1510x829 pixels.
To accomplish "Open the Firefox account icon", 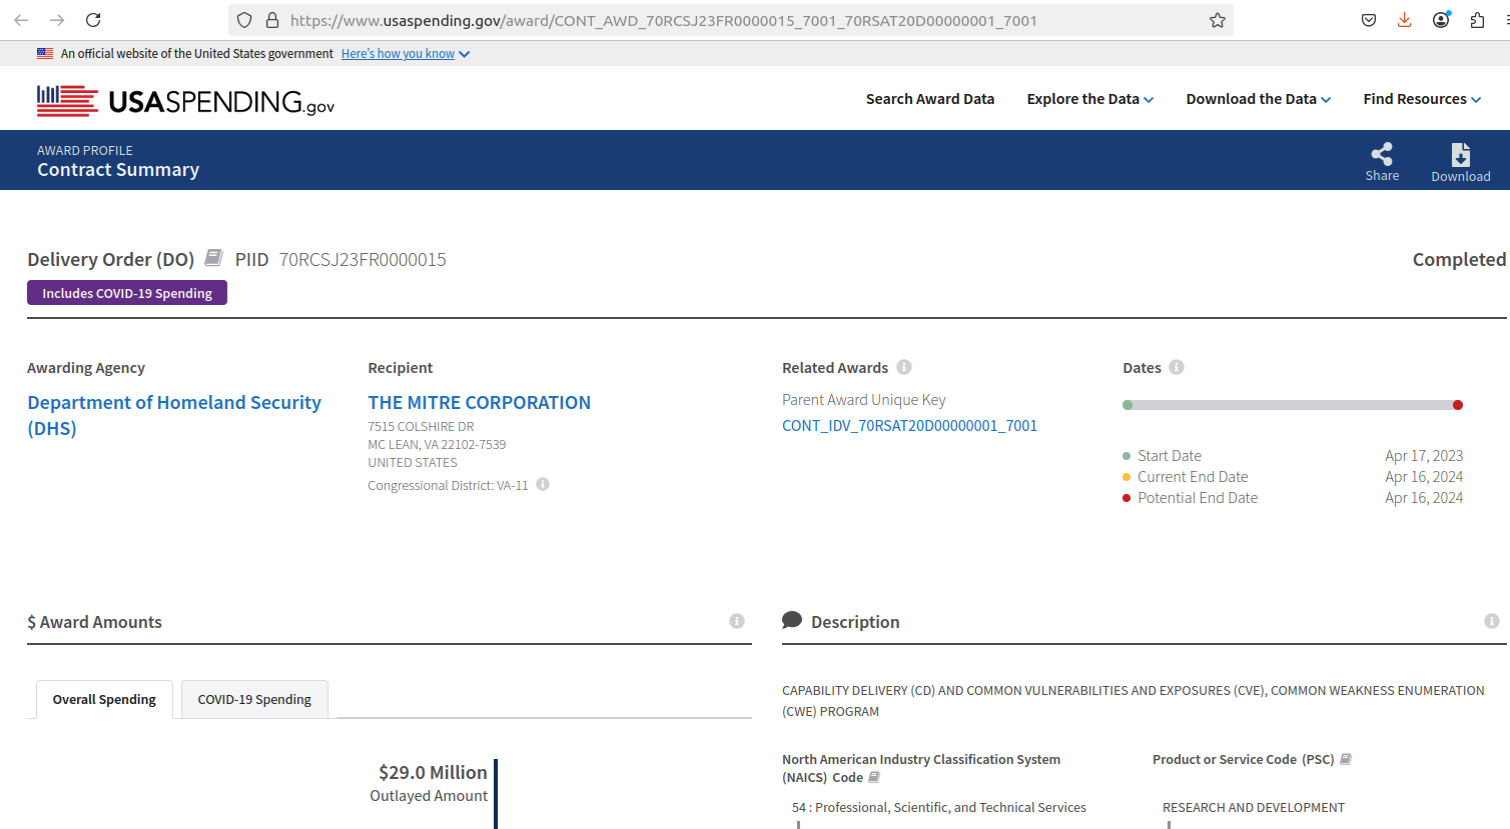I will 1441,20.
